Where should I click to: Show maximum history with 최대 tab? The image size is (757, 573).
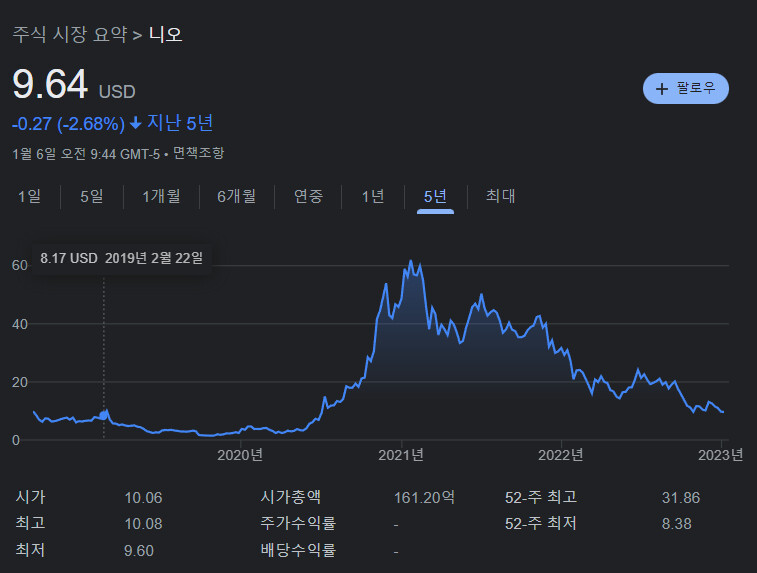coord(501,196)
